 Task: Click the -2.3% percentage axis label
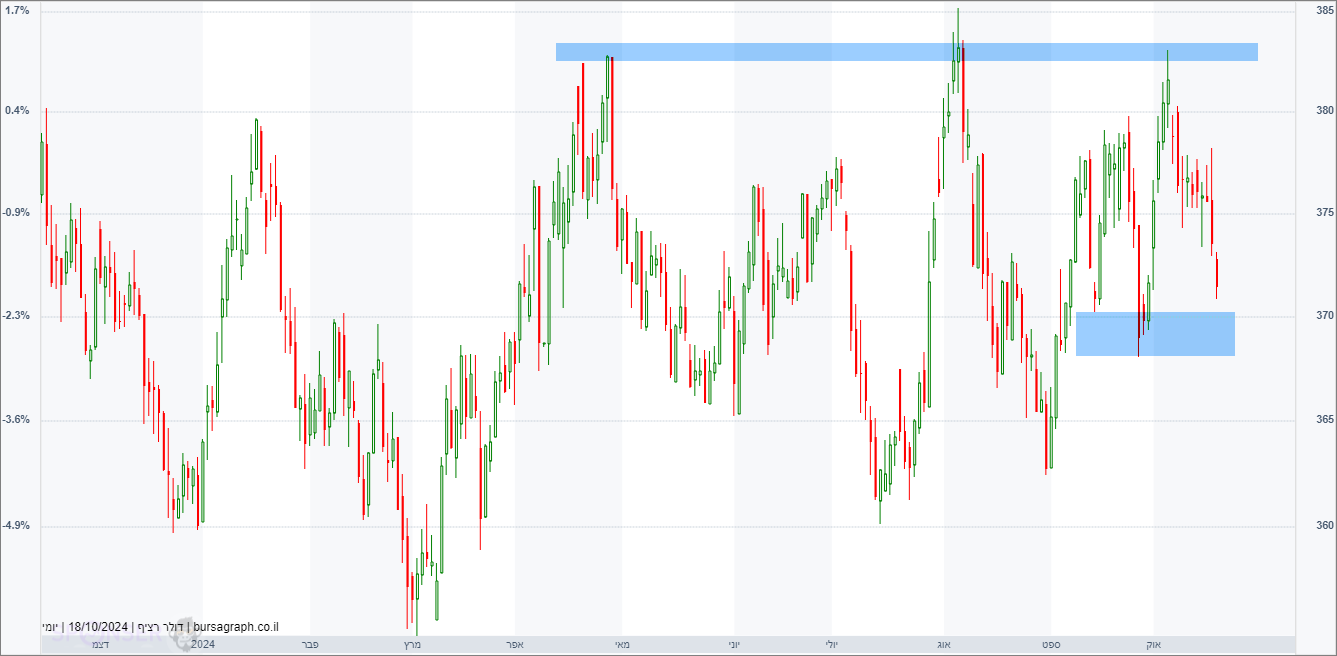click(16, 315)
